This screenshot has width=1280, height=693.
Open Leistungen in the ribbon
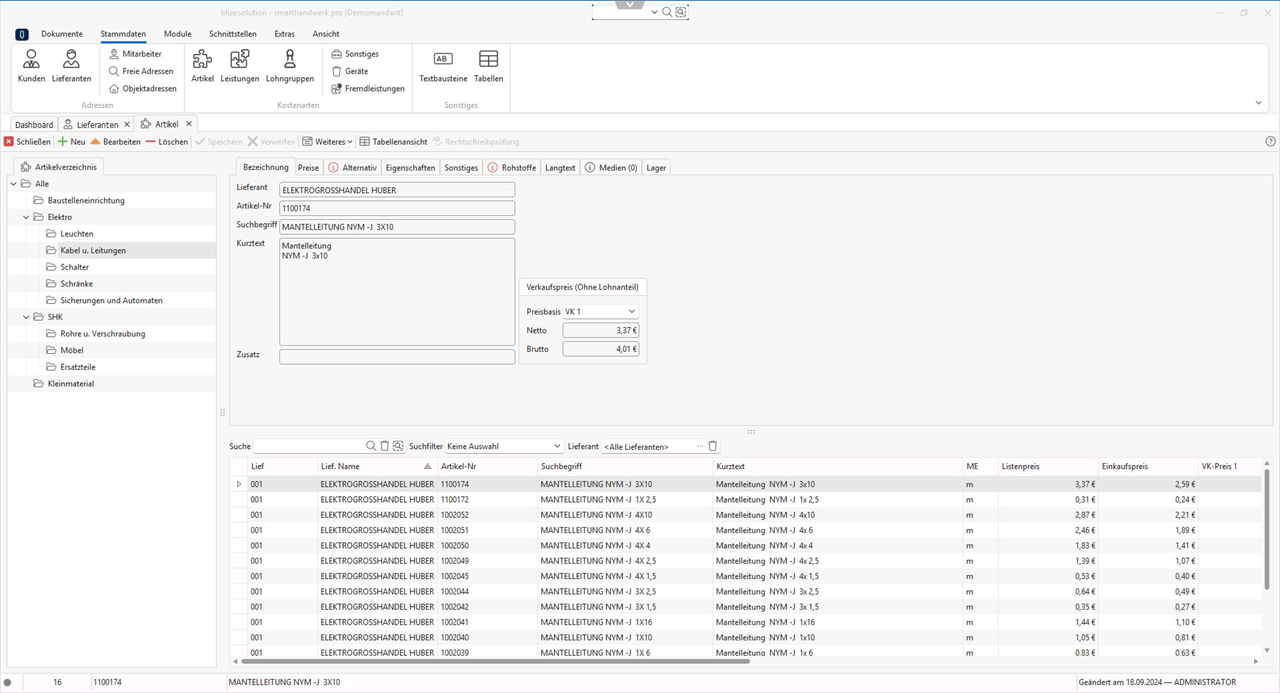point(240,65)
